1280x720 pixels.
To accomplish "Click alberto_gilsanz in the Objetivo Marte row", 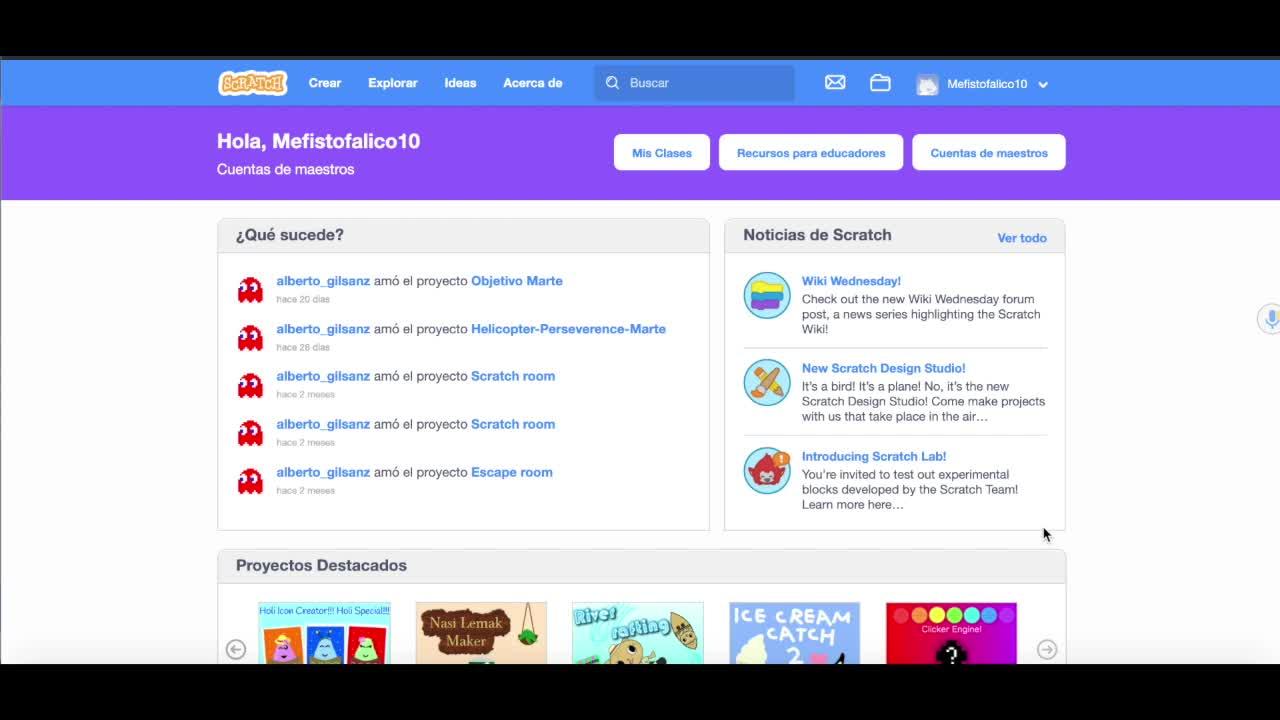I will pyautogui.click(x=323, y=281).
